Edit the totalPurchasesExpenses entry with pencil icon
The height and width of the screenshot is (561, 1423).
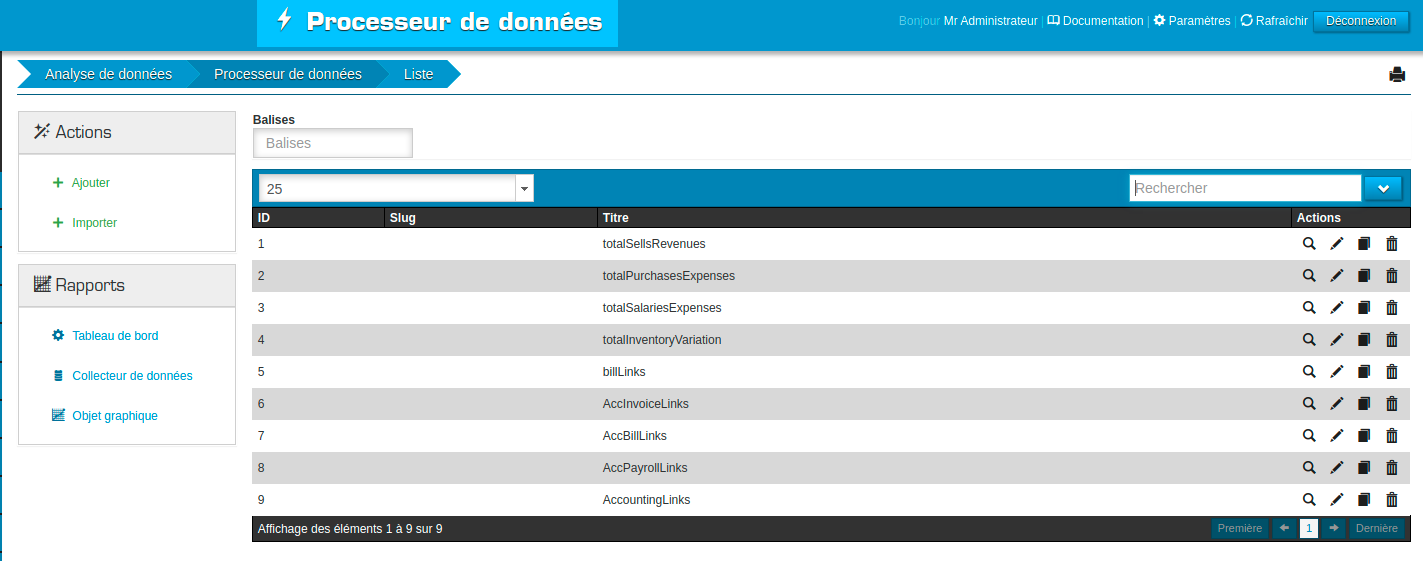point(1336,276)
